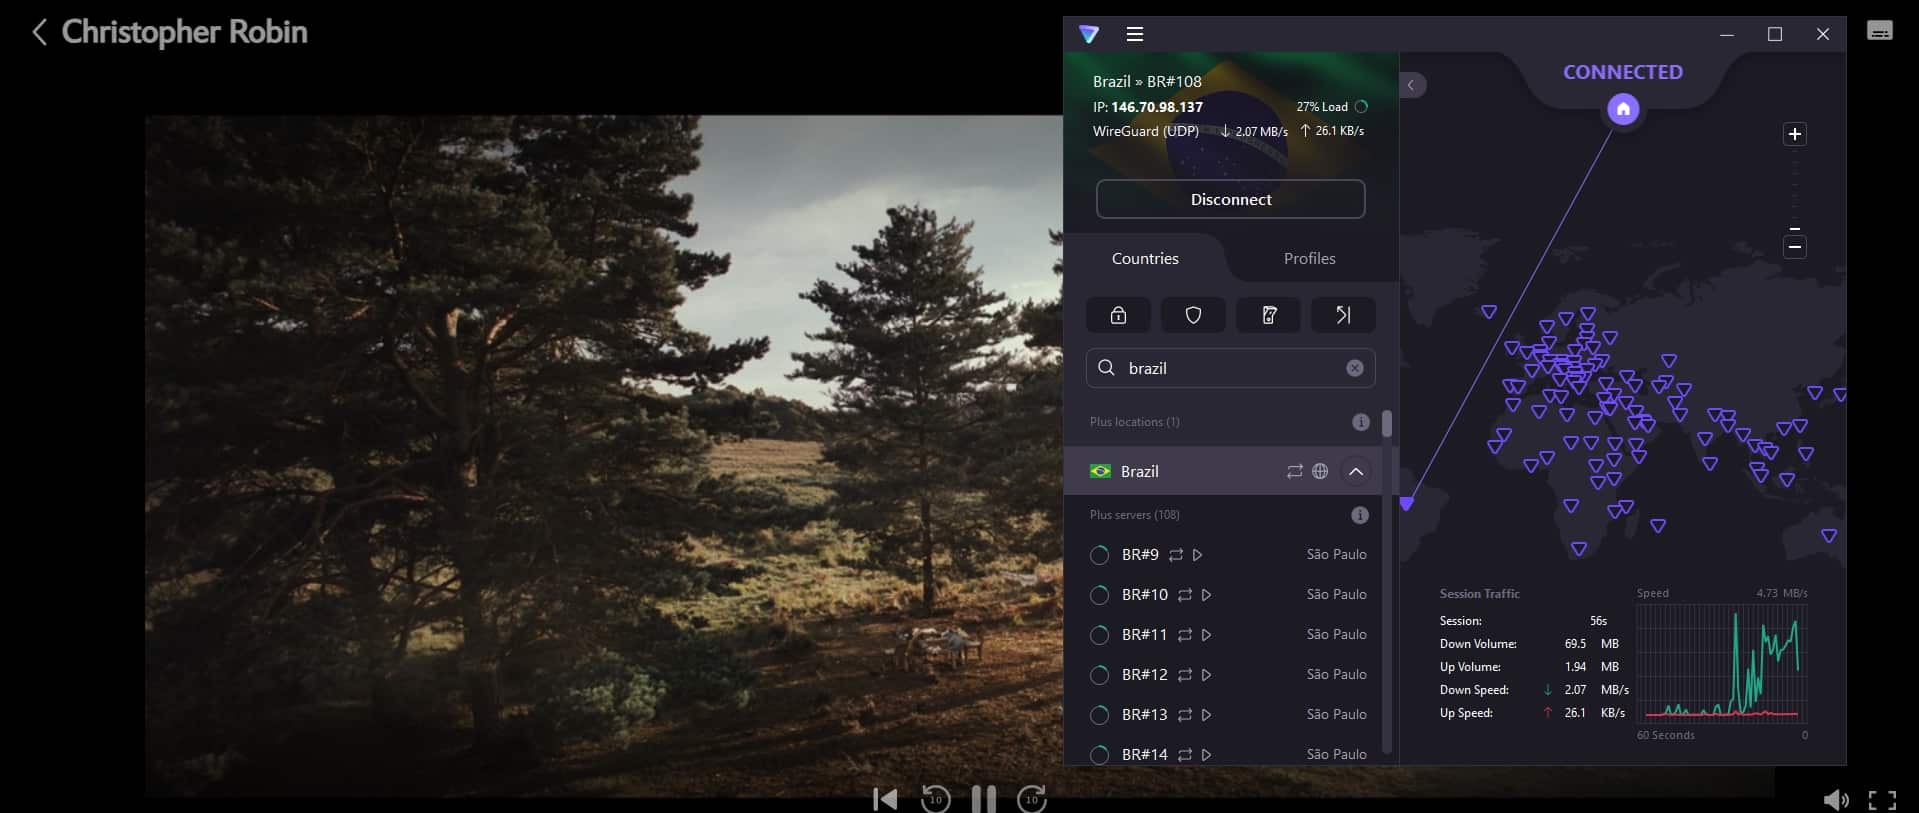Click the connected Brazil marker on the map
The image size is (1919, 813).
1406,504
